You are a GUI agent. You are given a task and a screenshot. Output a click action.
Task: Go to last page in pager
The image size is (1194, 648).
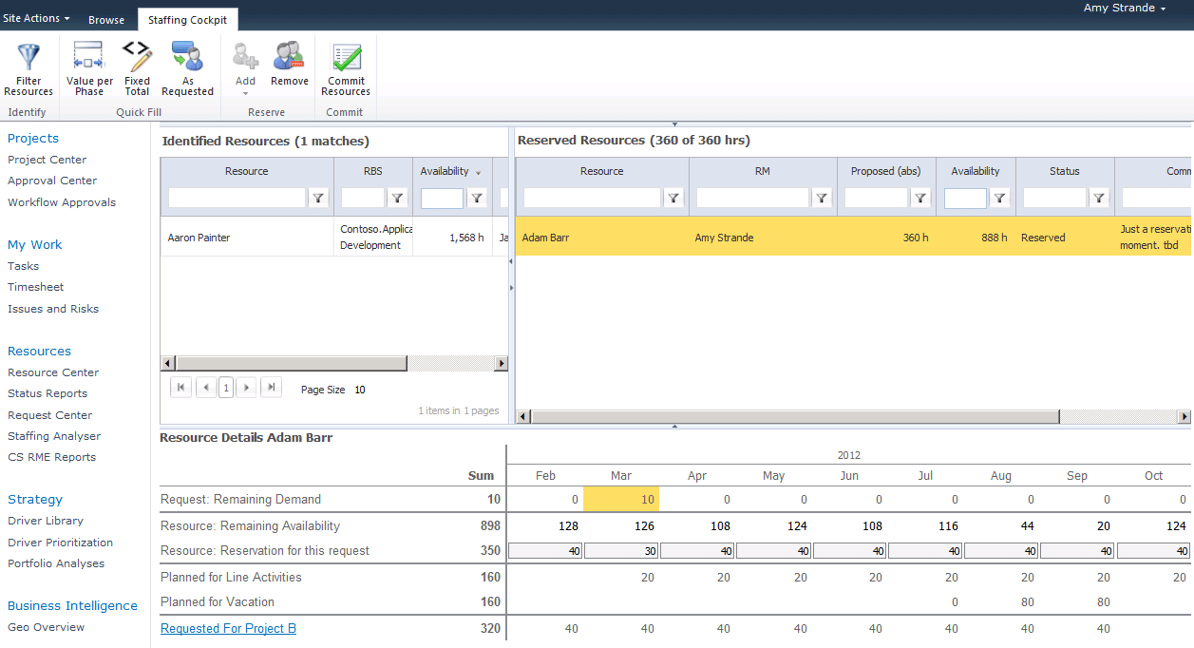271,388
